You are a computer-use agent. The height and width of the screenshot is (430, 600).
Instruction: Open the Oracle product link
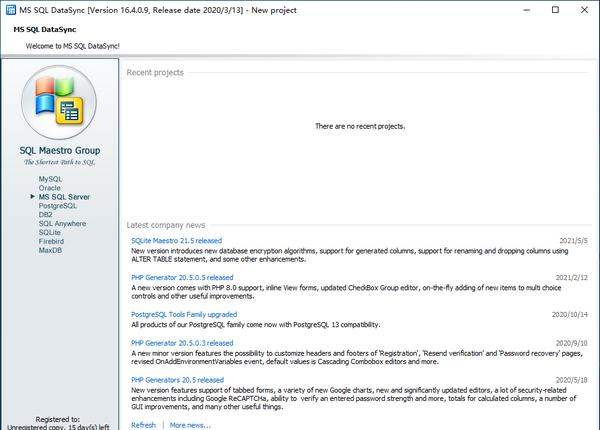pos(49,188)
